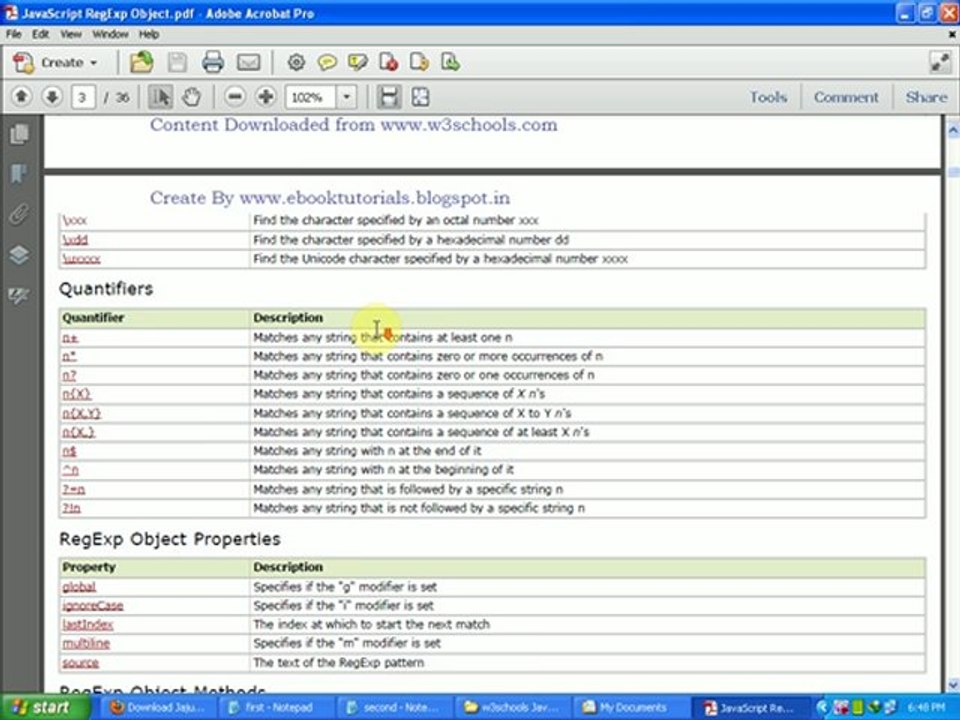Screen dimensions: 960x720
Task: Open the Create PDF menu button
Action: click(x=55, y=62)
